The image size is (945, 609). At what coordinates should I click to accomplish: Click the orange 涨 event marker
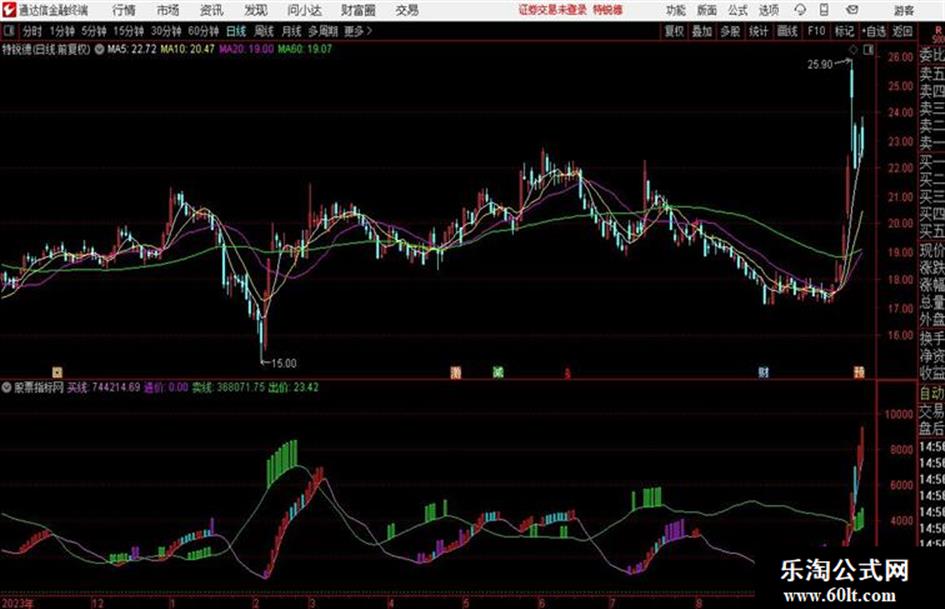tap(456, 373)
